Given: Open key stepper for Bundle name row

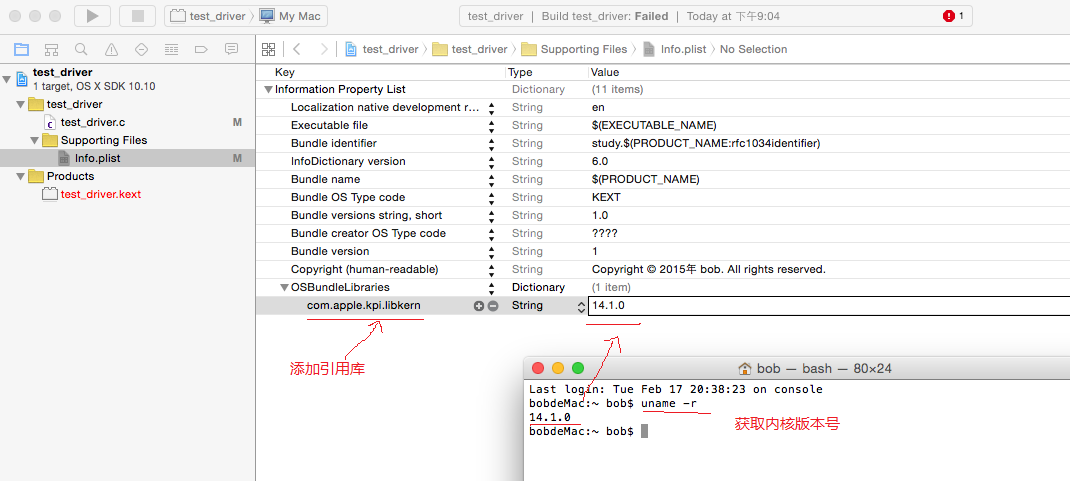Looking at the screenshot, I should point(491,179).
